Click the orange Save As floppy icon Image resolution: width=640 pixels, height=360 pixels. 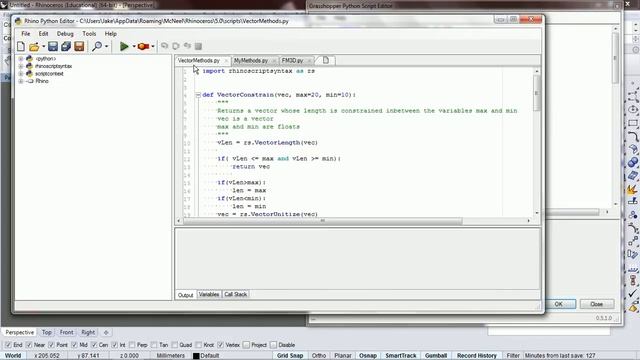[x=79, y=46]
